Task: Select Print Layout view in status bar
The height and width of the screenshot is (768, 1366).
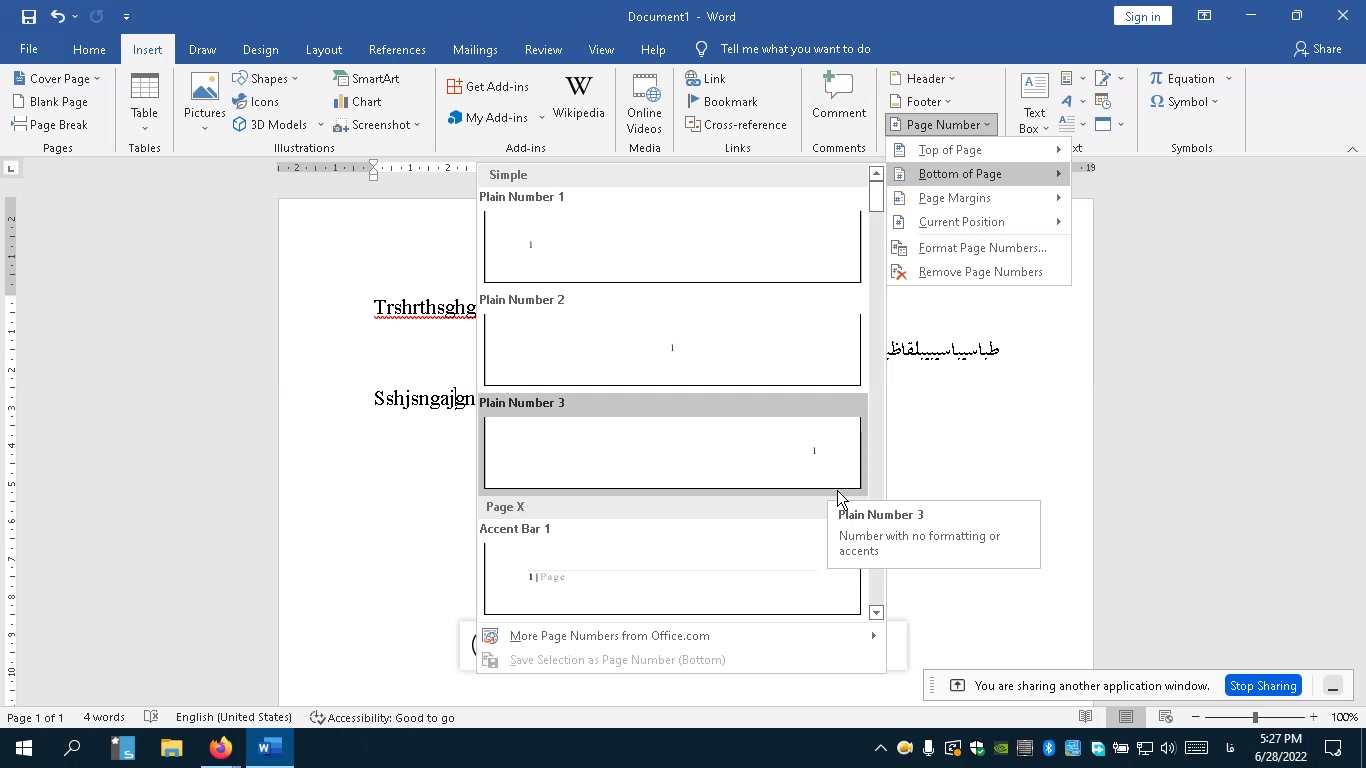Action: click(x=1126, y=717)
